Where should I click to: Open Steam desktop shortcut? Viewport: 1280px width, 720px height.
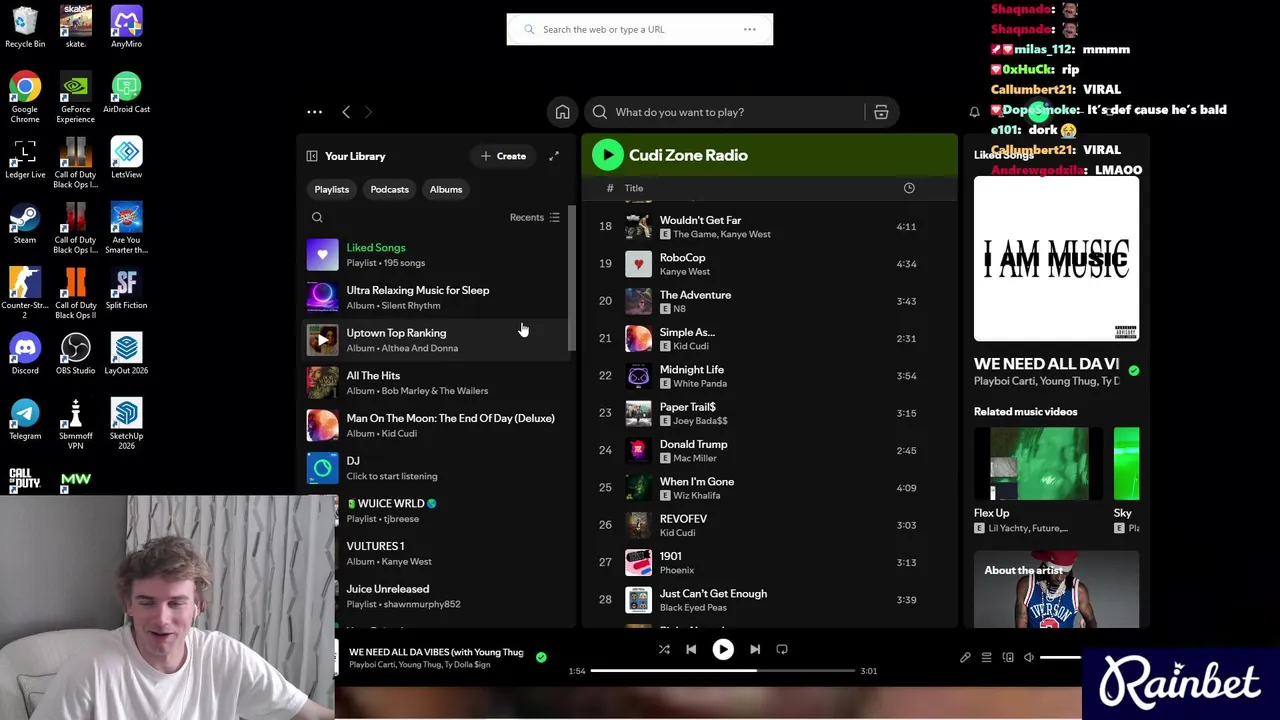point(25,224)
